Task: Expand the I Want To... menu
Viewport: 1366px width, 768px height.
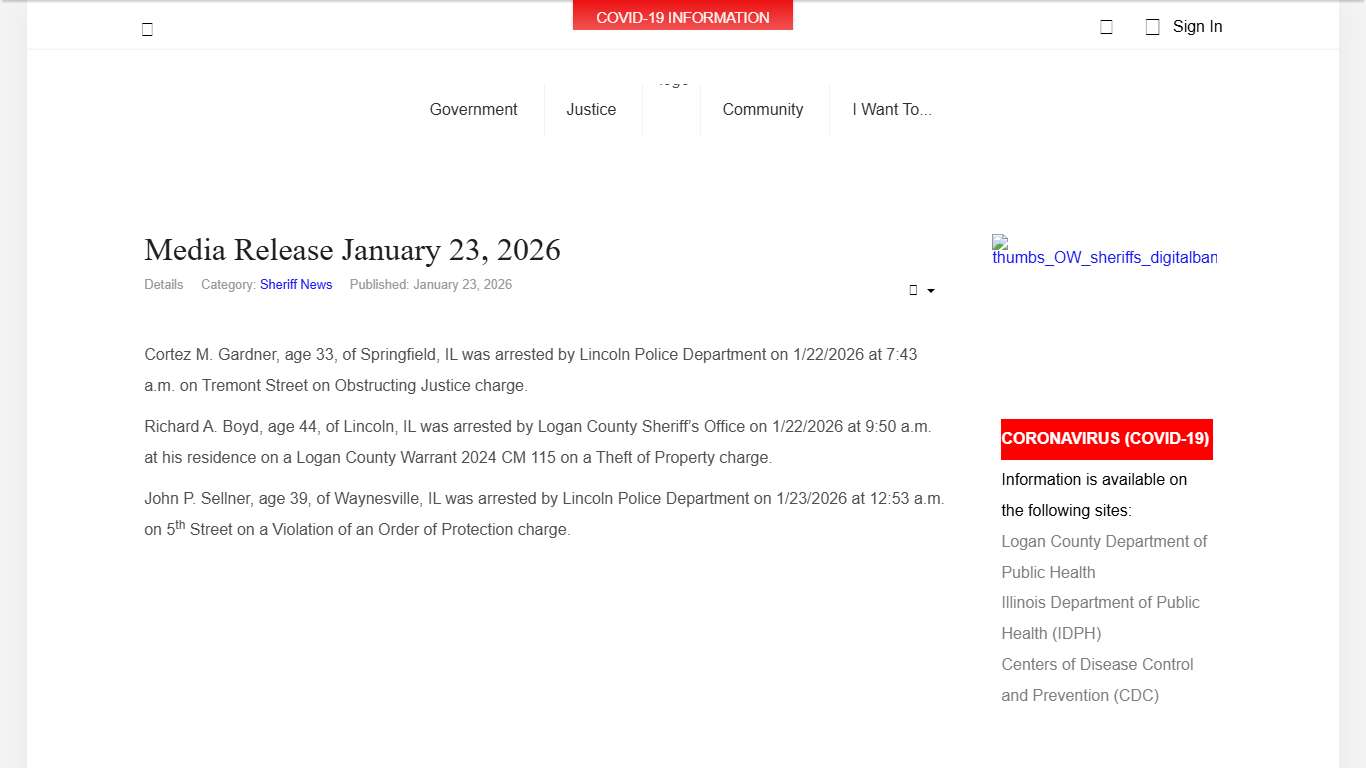Action: click(x=892, y=109)
